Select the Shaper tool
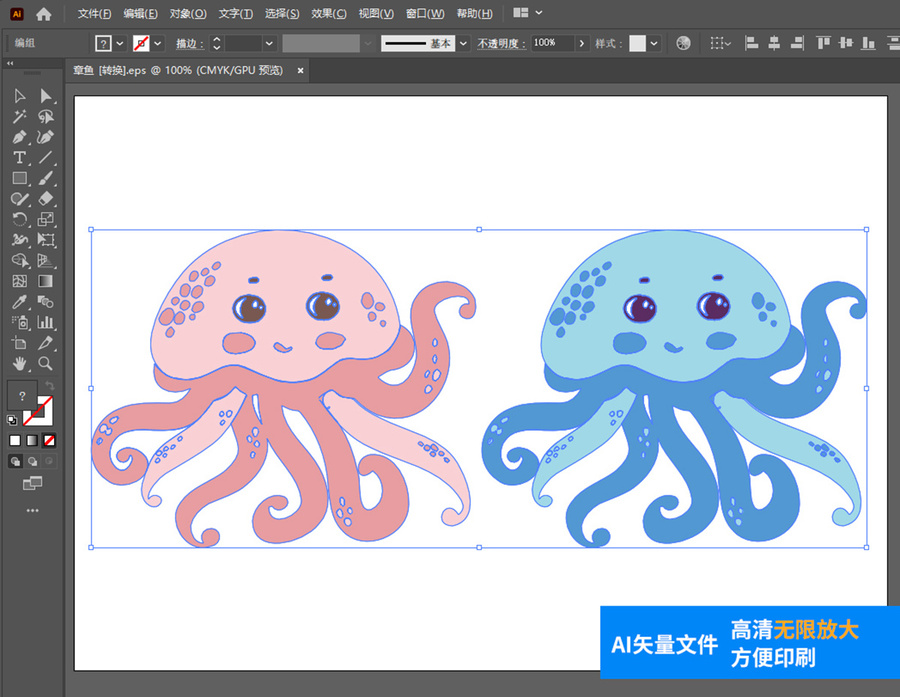900x697 pixels. 19,199
